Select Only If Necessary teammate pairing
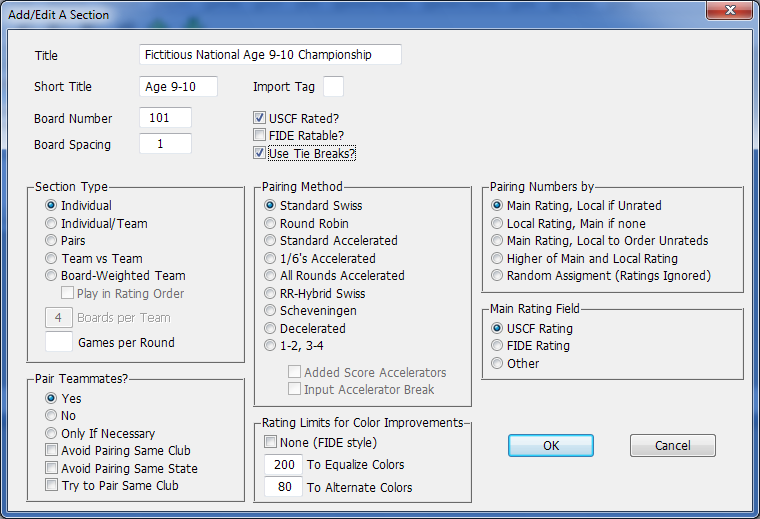This screenshot has width=760, height=519. (52, 434)
